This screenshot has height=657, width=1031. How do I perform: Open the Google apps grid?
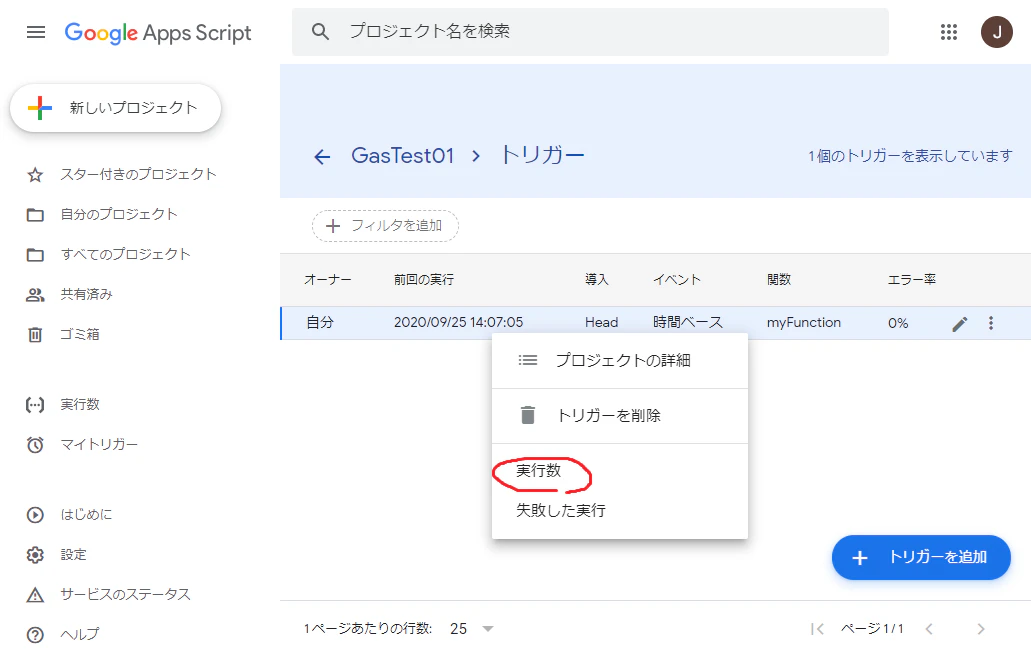(x=948, y=32)
